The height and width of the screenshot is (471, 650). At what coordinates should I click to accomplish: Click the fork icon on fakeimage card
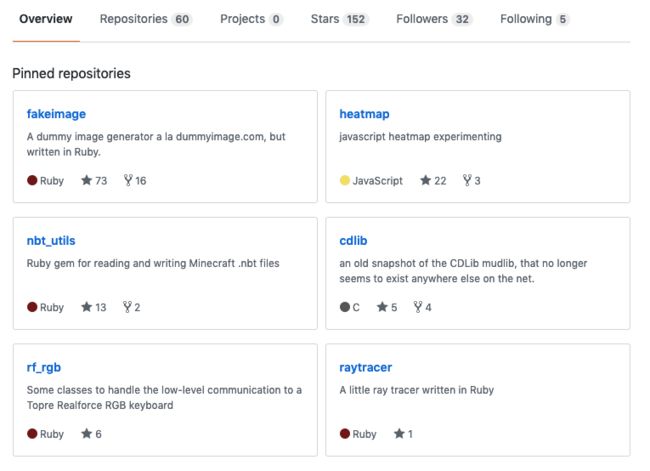[x=128, y=180]
